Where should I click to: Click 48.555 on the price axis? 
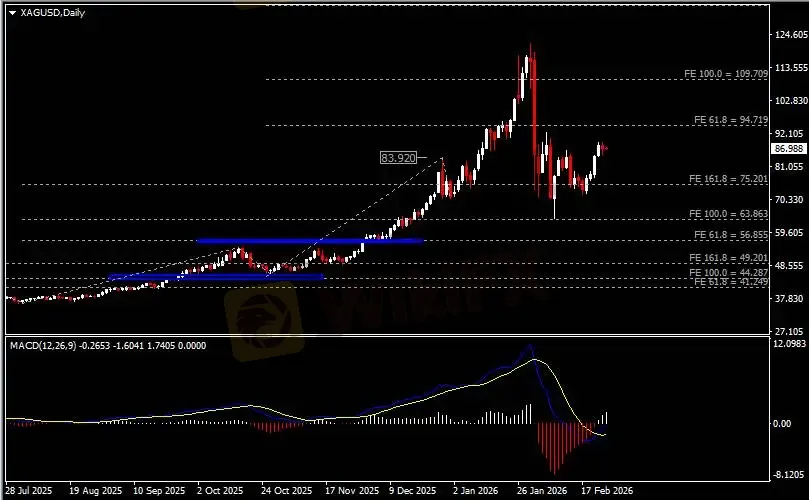[x=789, y=266]
